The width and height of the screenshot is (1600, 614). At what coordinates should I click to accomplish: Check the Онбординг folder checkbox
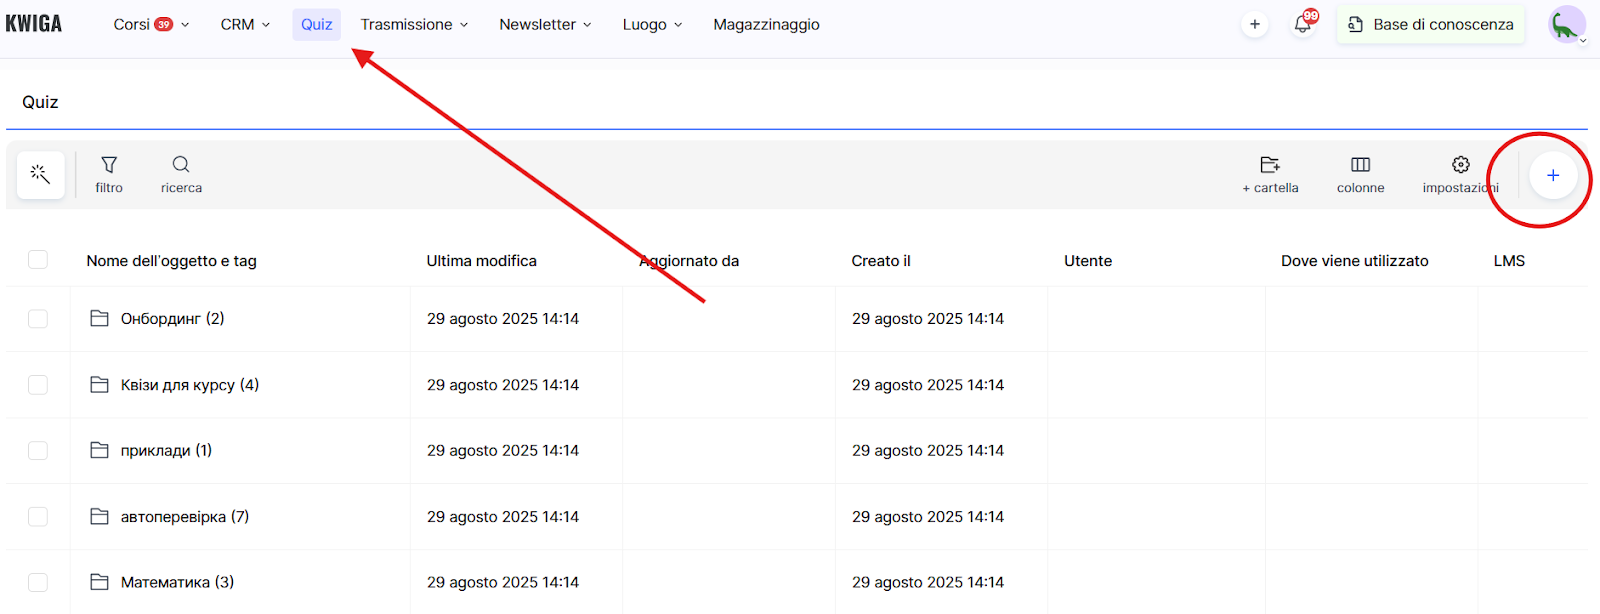pyautogui.click(x=38, y=319)
